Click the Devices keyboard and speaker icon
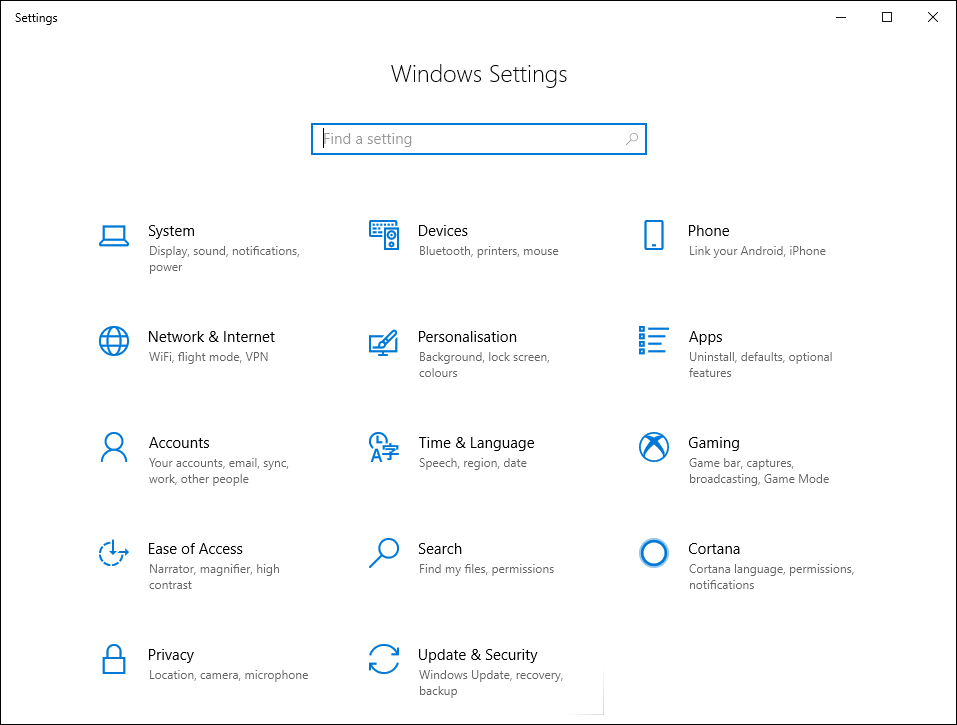 point(384,235)
